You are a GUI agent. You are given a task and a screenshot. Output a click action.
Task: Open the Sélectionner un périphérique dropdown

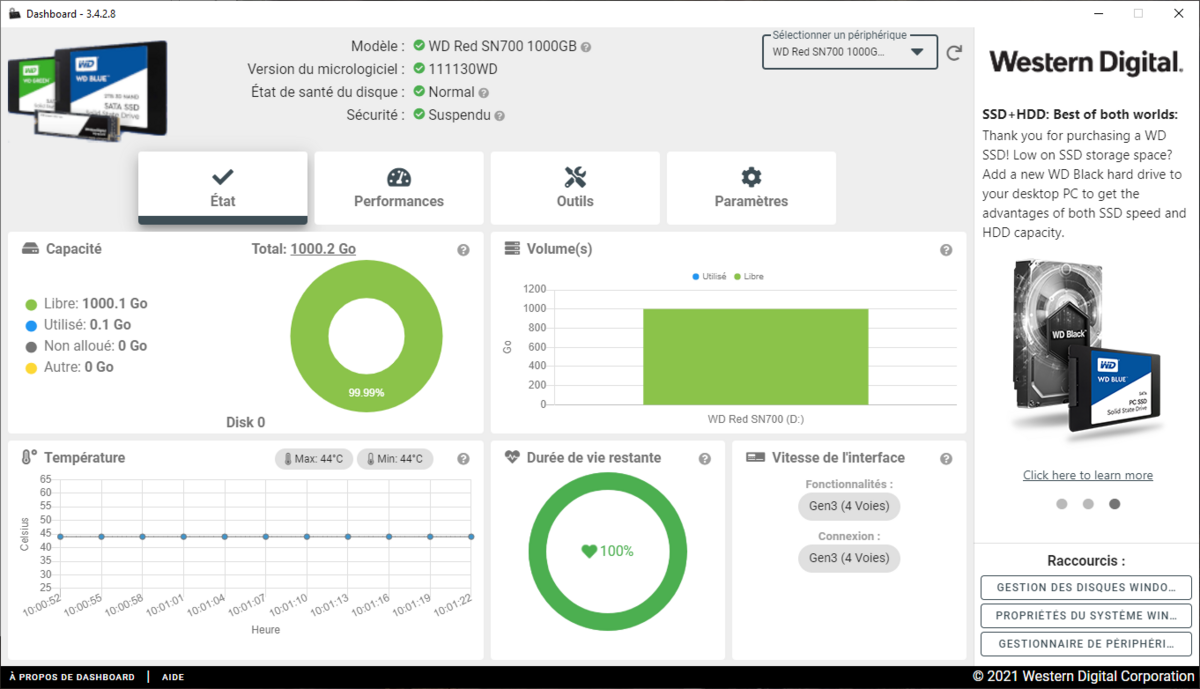coord(850,52)
